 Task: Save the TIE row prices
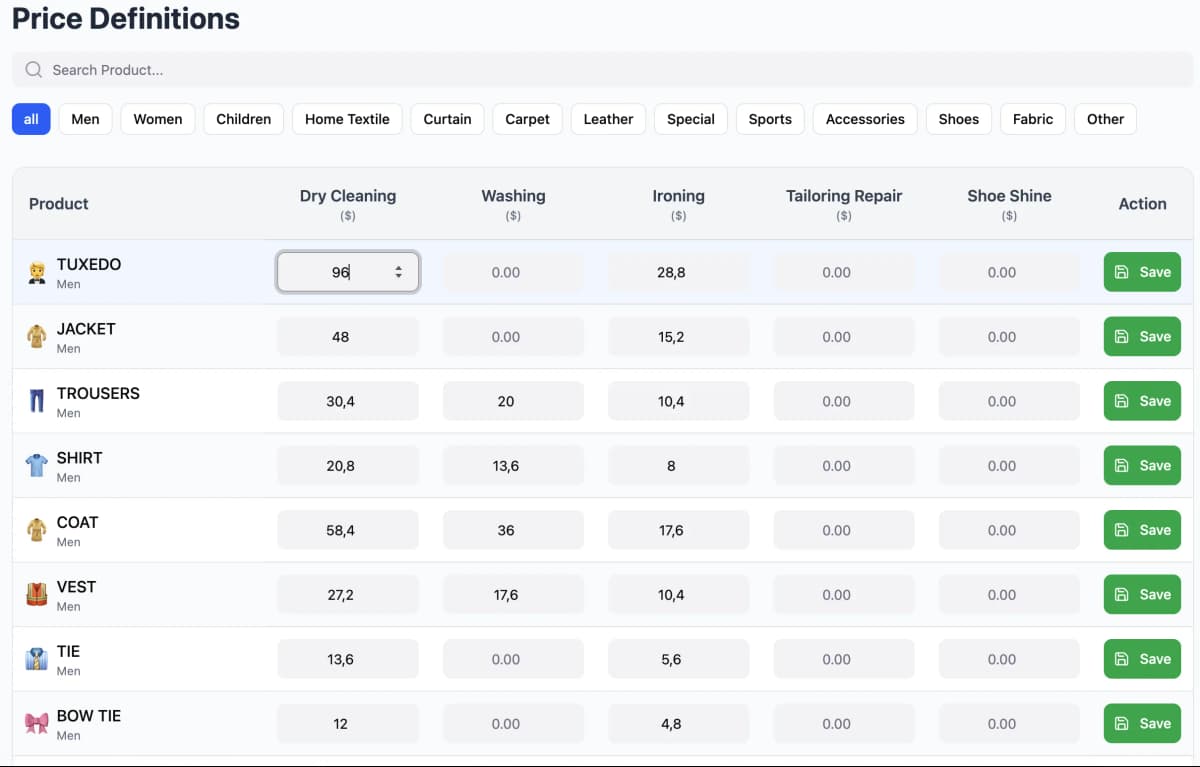point(1142,659)
